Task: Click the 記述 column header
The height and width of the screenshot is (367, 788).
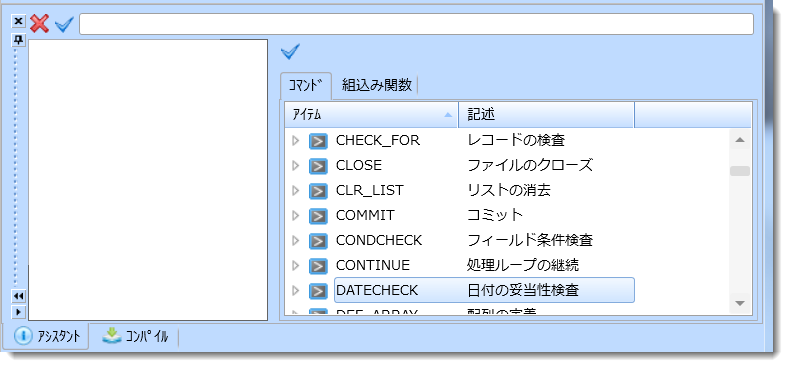Action: [x=546, y=115]
